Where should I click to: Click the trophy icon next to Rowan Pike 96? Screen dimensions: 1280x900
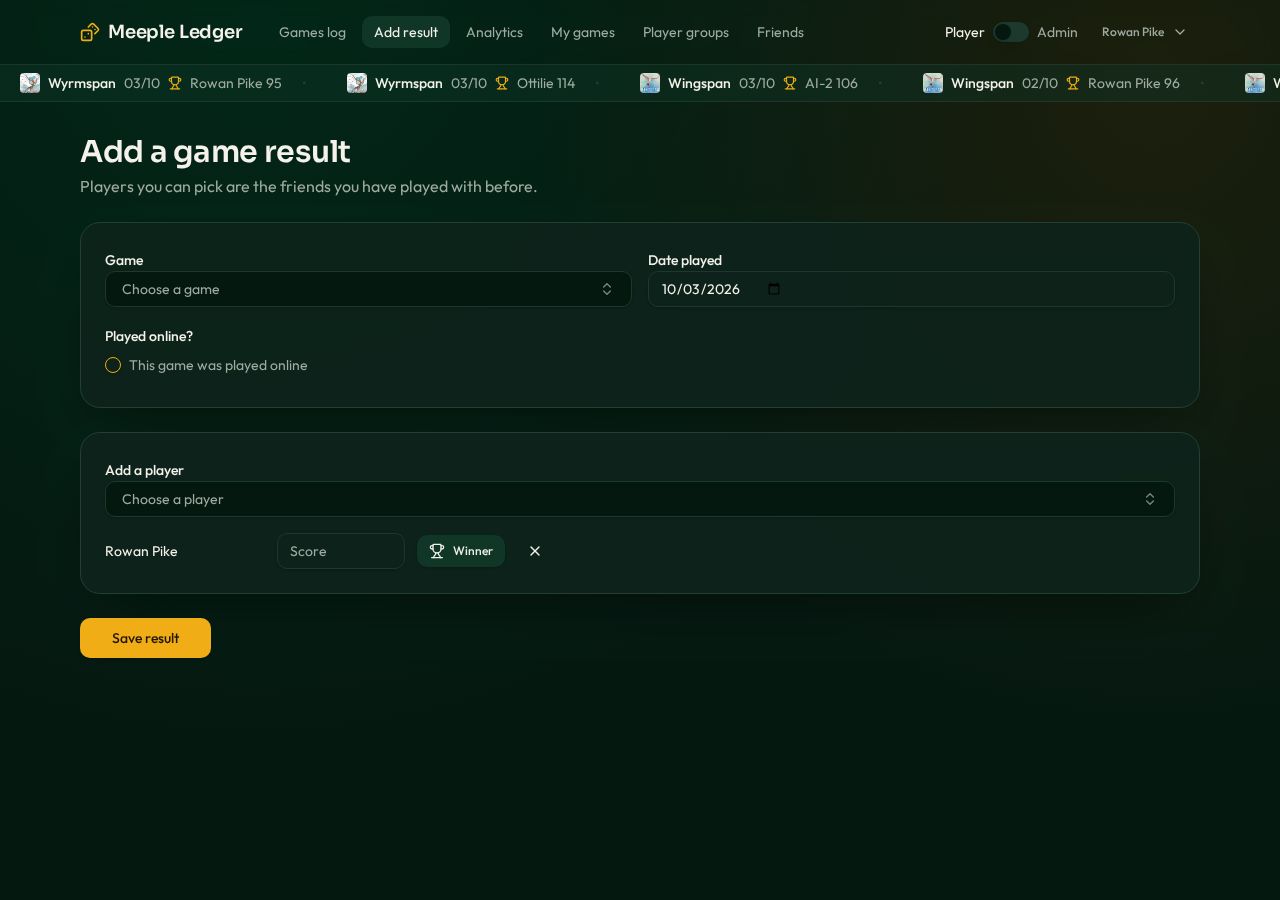coord(1073,83)
